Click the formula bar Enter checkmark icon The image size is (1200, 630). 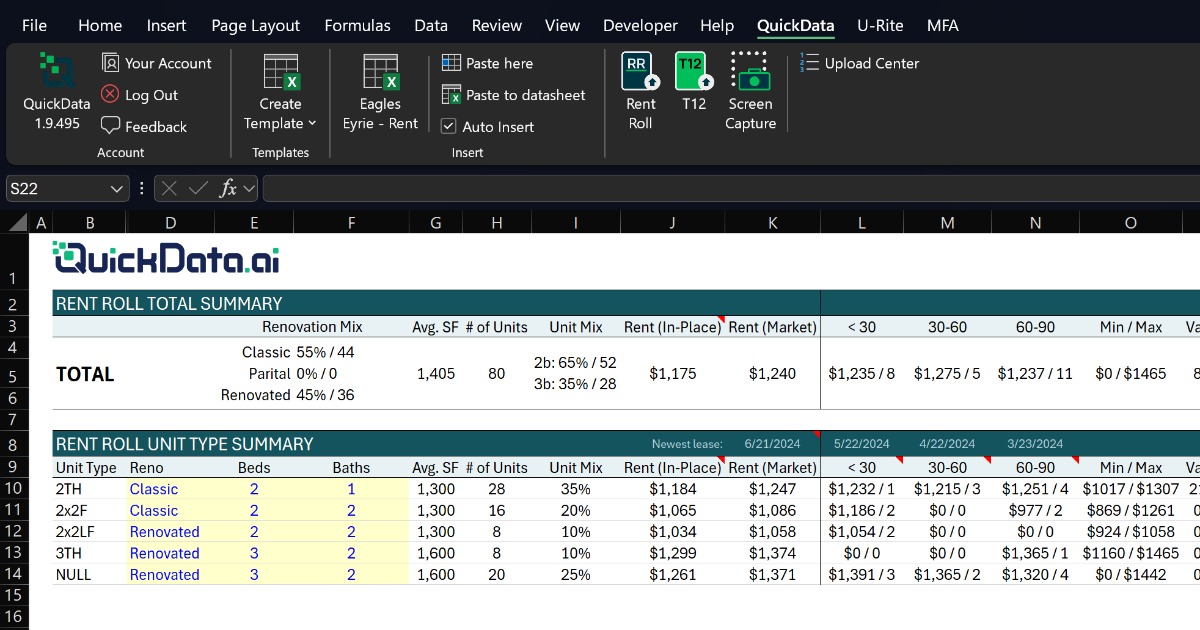[x=198, y=188]
